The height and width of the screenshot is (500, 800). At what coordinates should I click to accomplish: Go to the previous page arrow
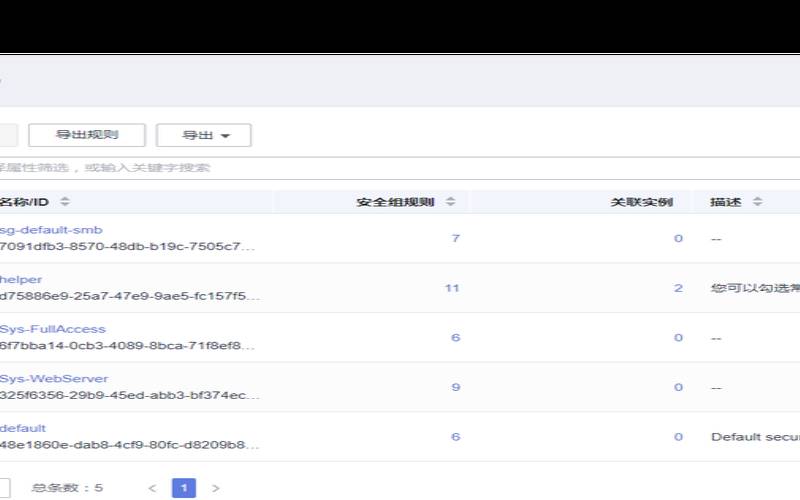152,489
